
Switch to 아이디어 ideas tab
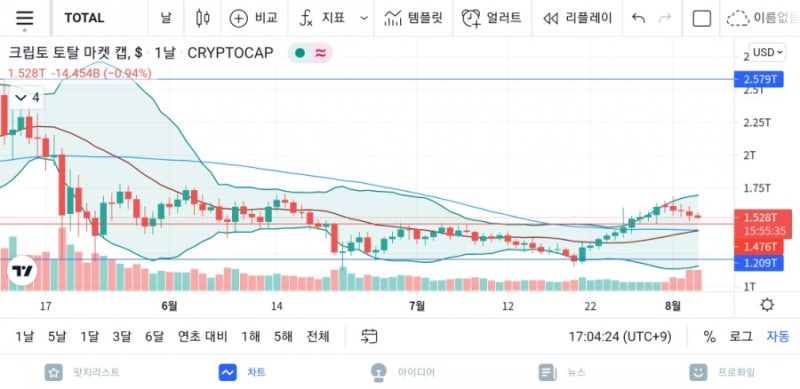point(403,372)
